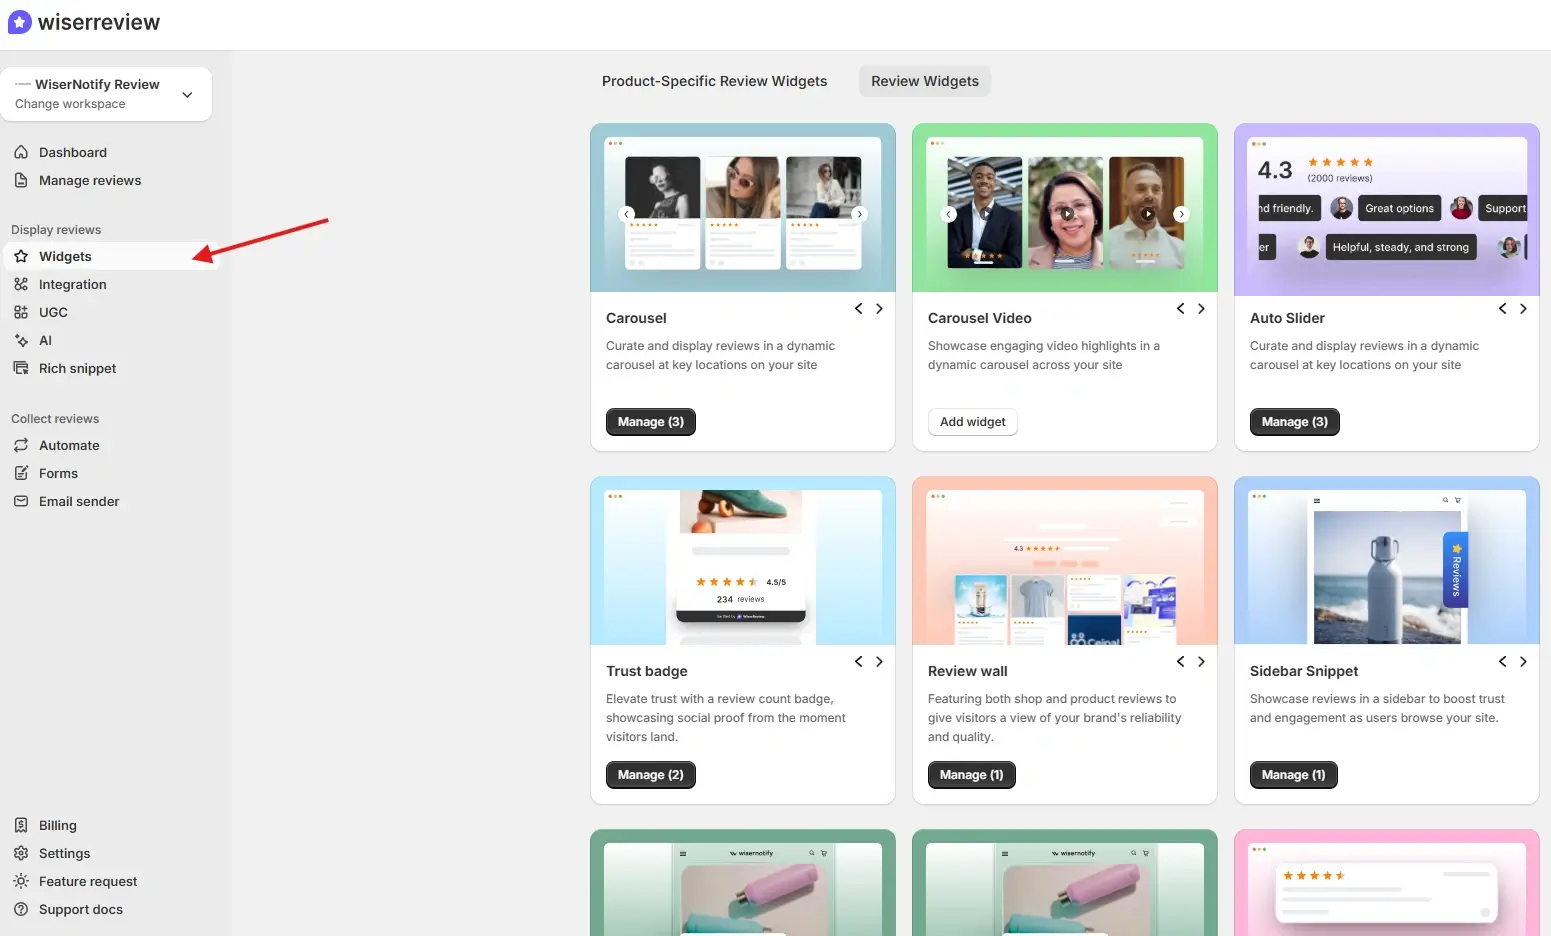
Task: Click the wiserreview logo at top left
Action: (x=84, y=21)
